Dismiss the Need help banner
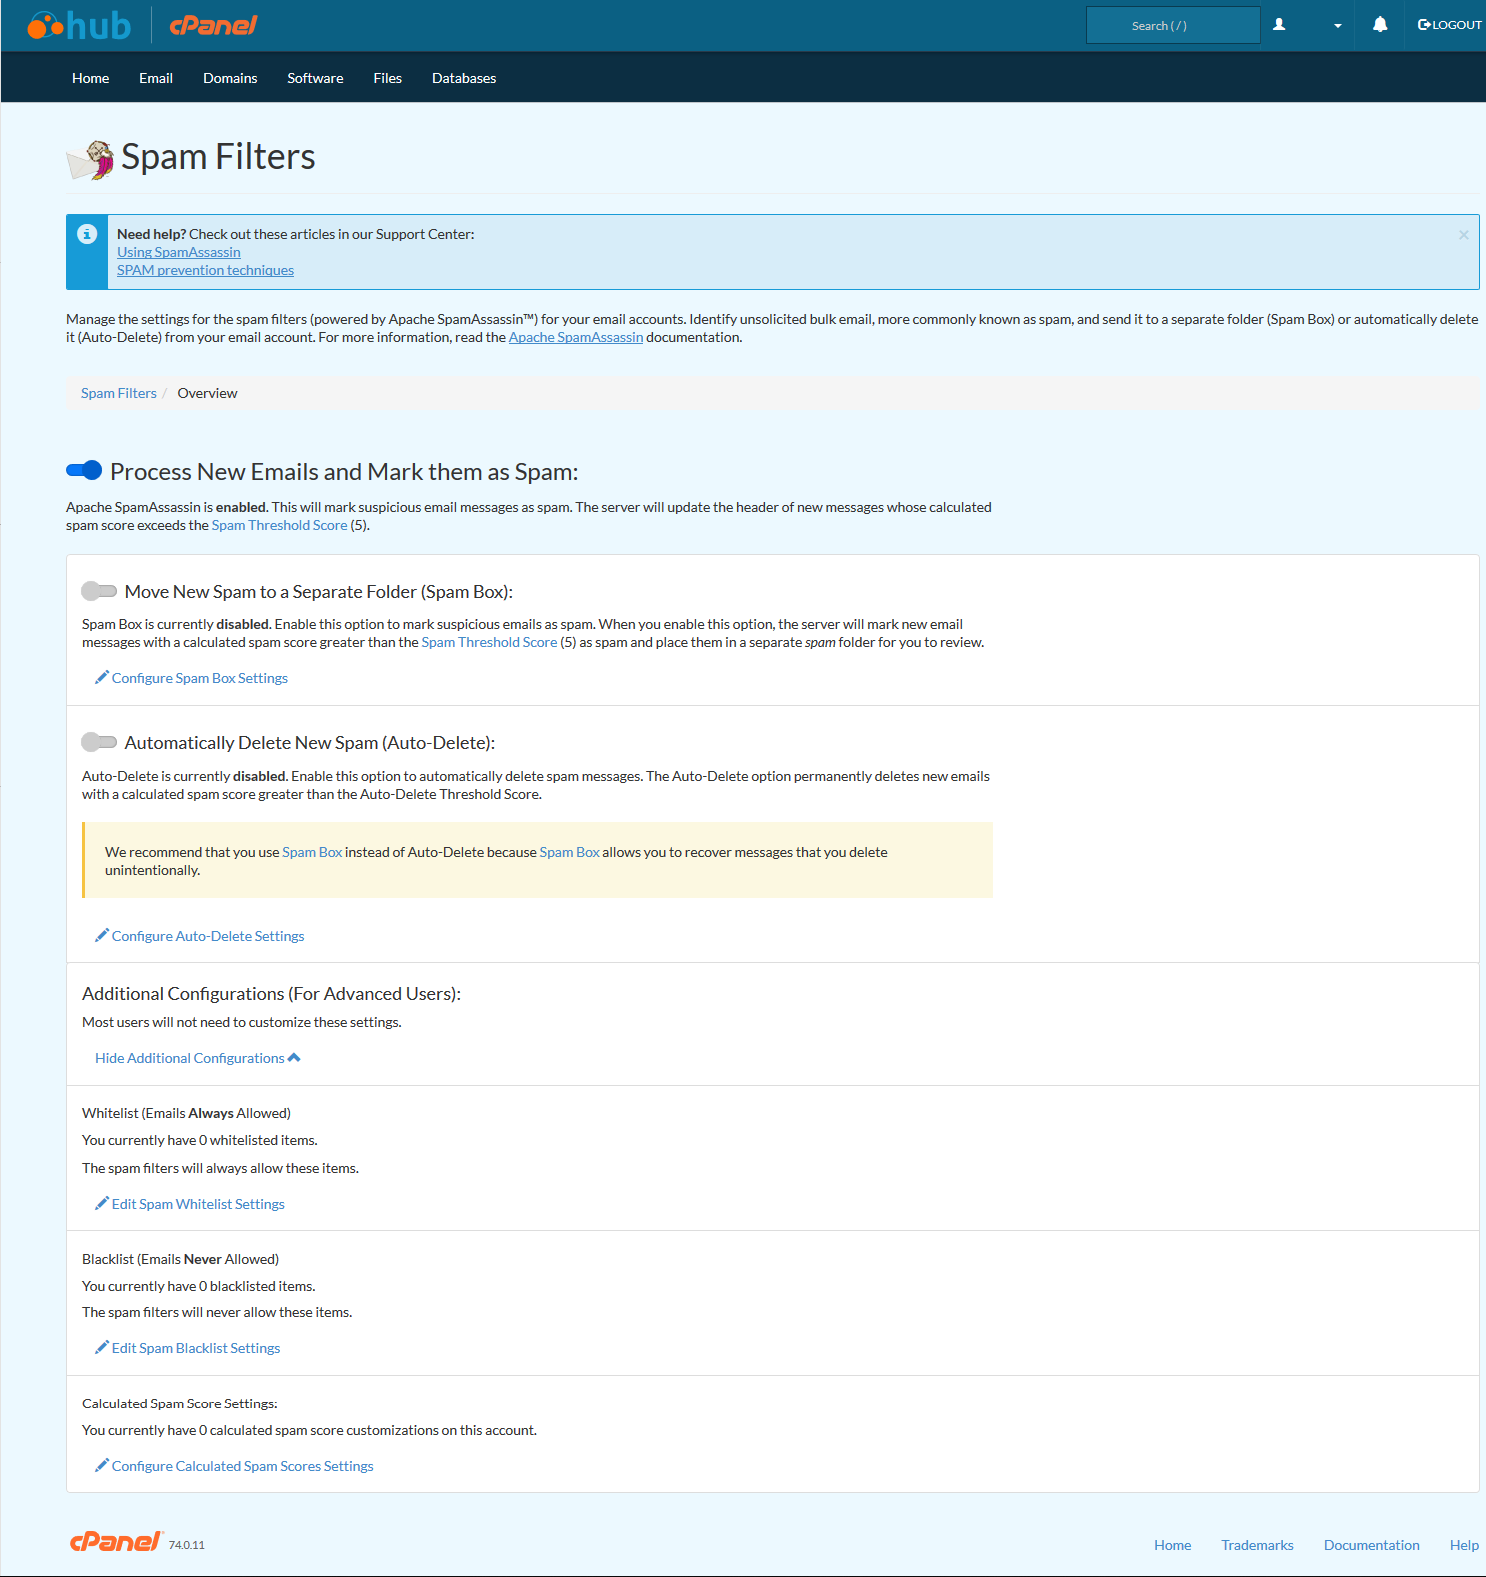 point(1463,235)
